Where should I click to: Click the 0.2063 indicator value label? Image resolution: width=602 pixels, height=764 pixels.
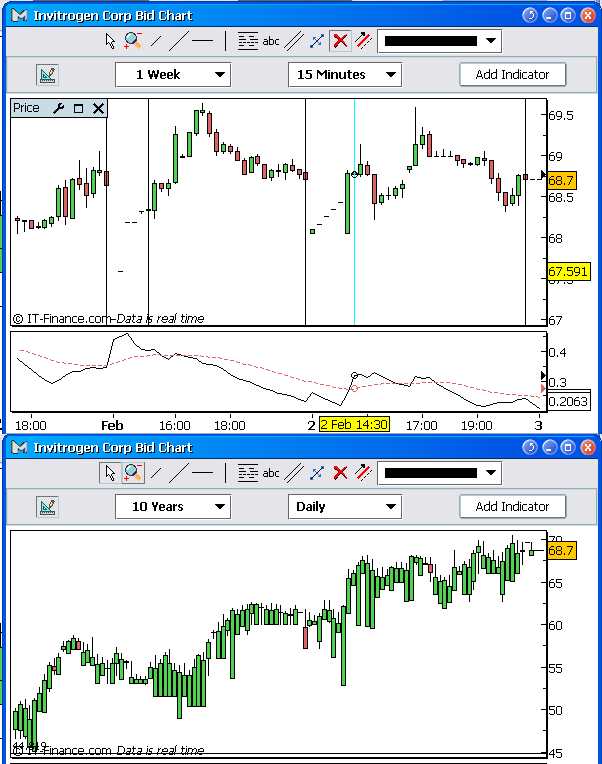[x=568, y=401]
